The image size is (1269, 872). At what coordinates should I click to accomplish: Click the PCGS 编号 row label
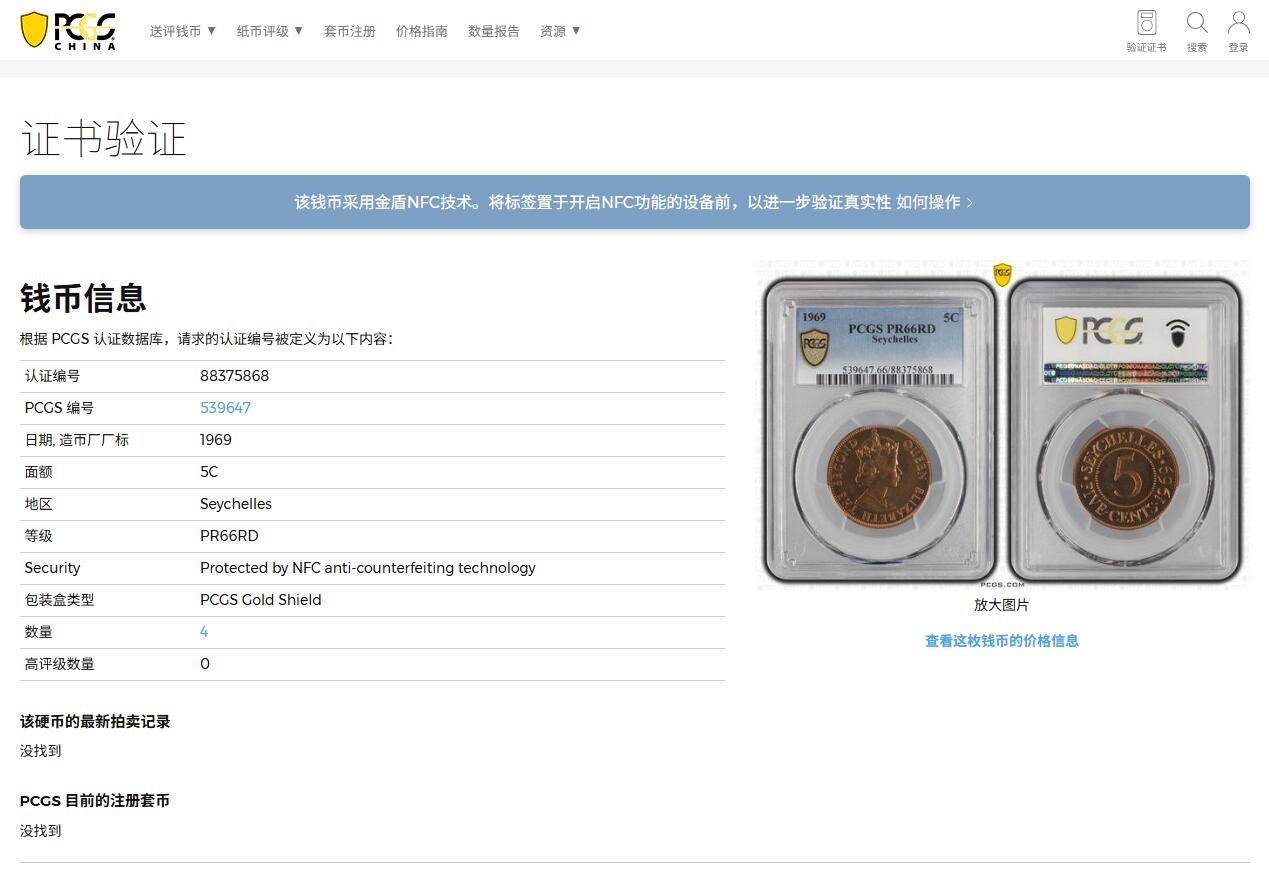pyautogui.click(x=59, y=408)
